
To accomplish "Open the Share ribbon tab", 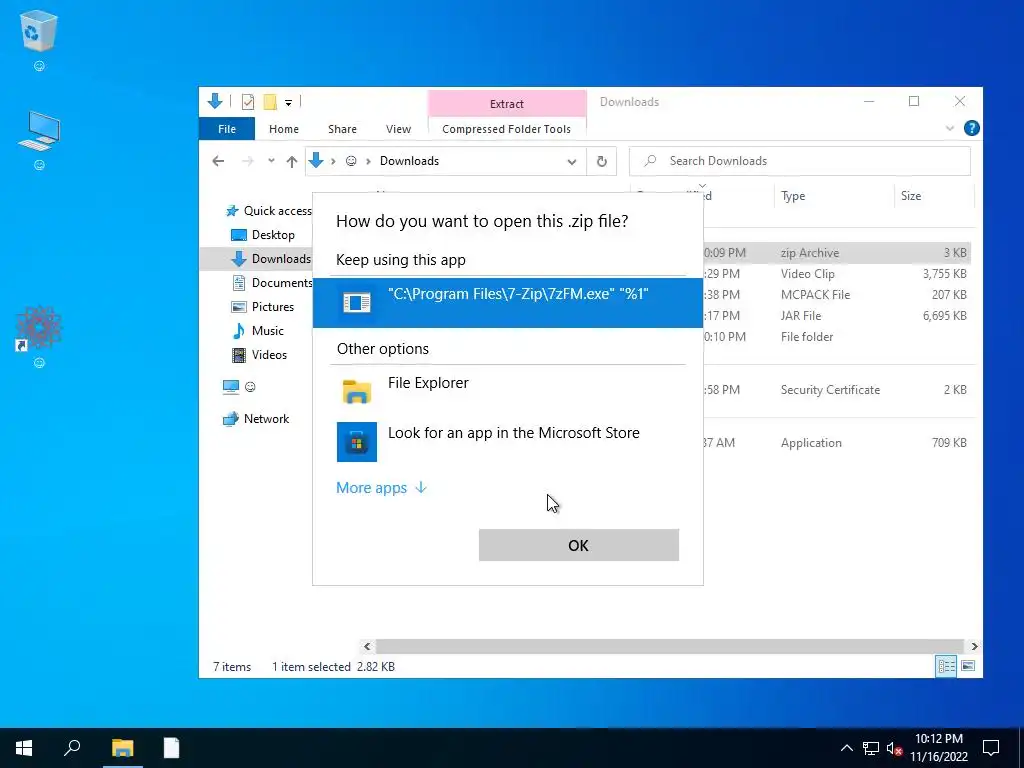I will point(342,129).
